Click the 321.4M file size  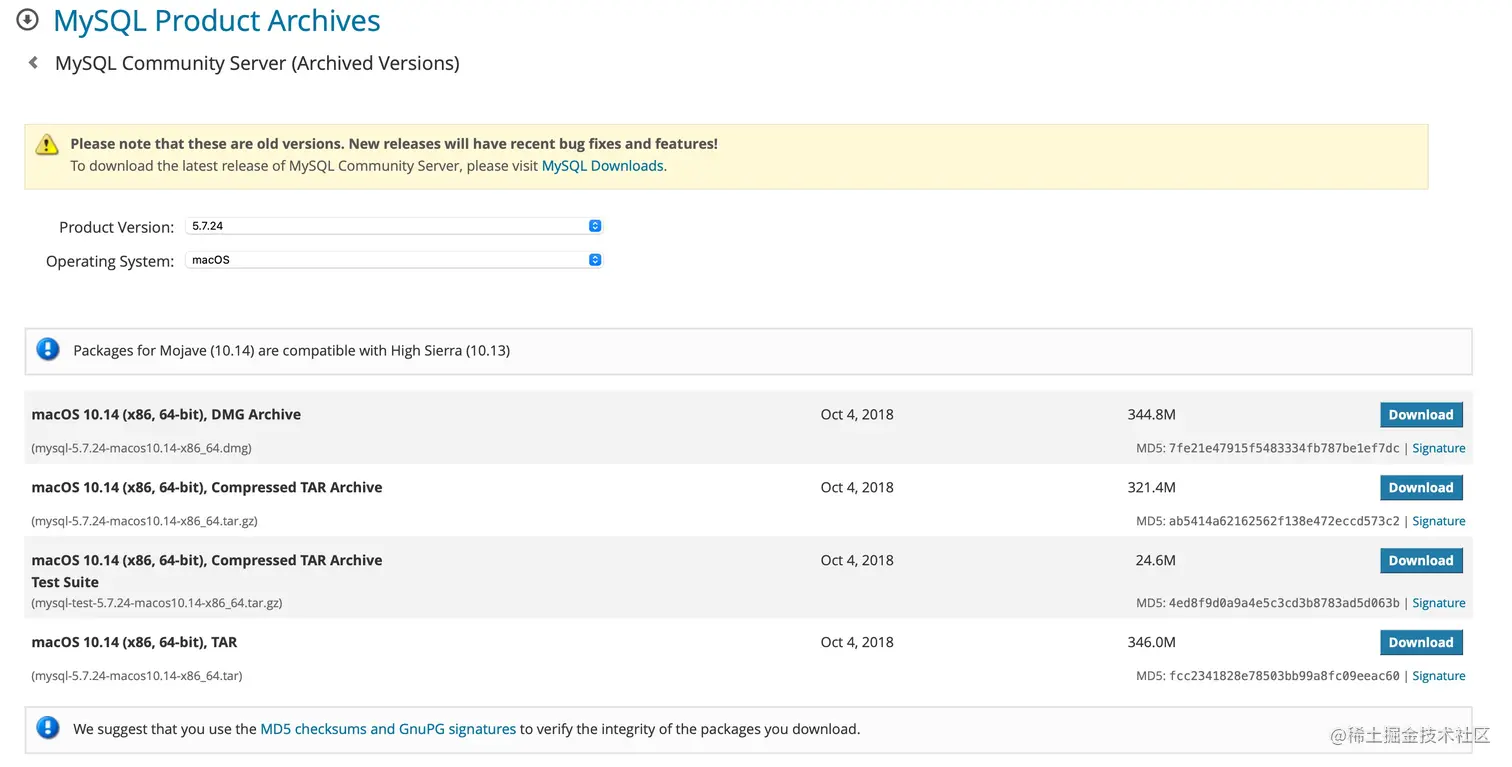coord(1151,487)
